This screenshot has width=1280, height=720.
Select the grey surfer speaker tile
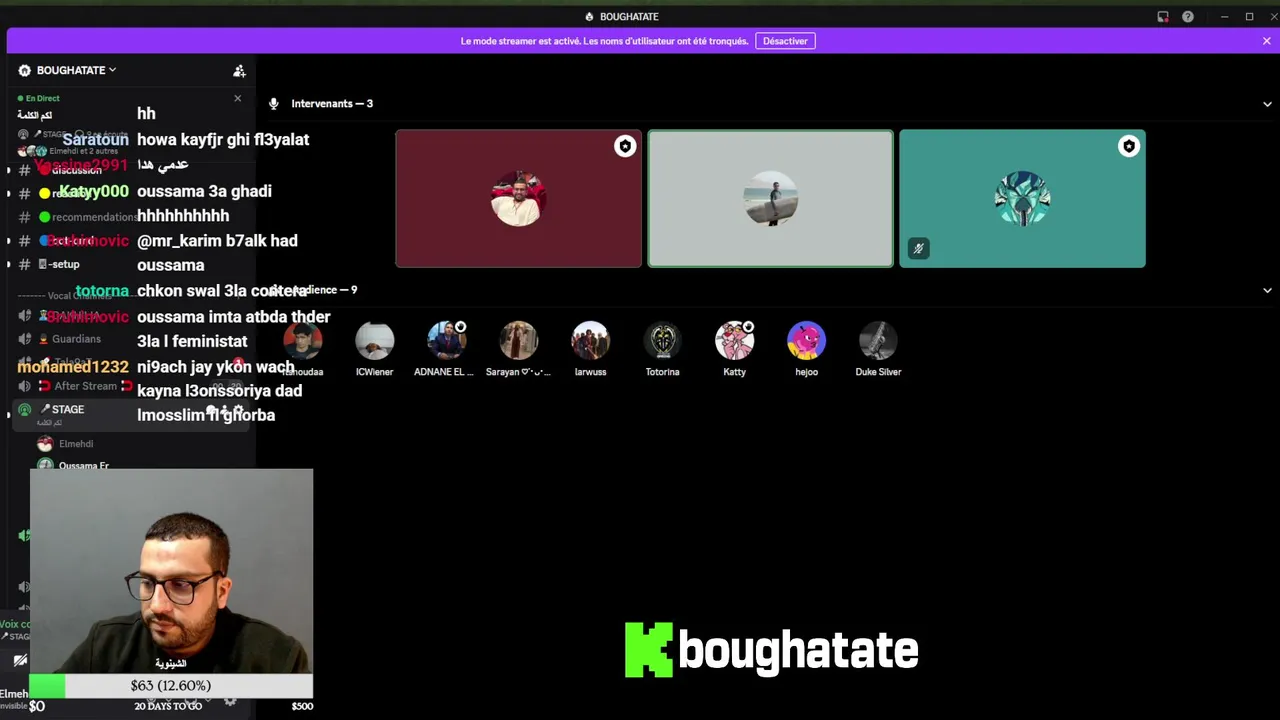coord(770,199)
